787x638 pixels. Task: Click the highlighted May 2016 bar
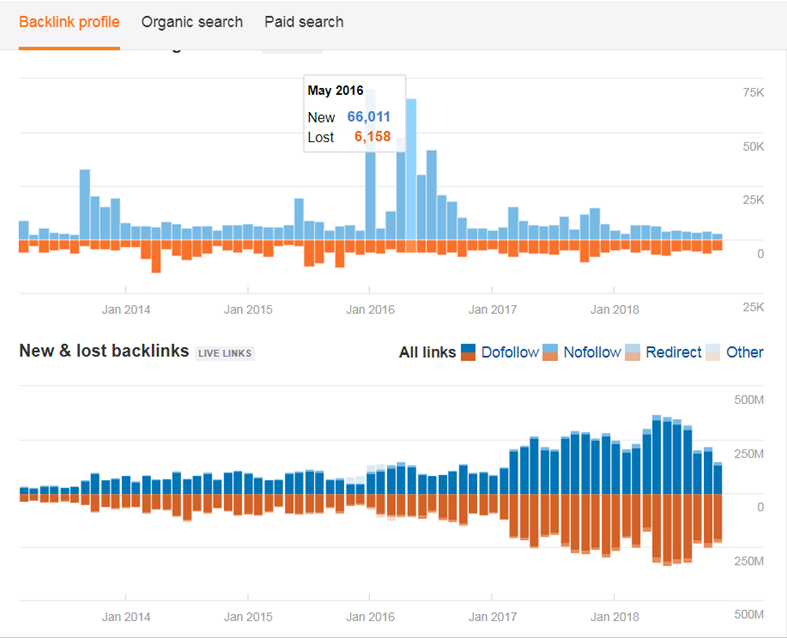(x=411, y=170)
